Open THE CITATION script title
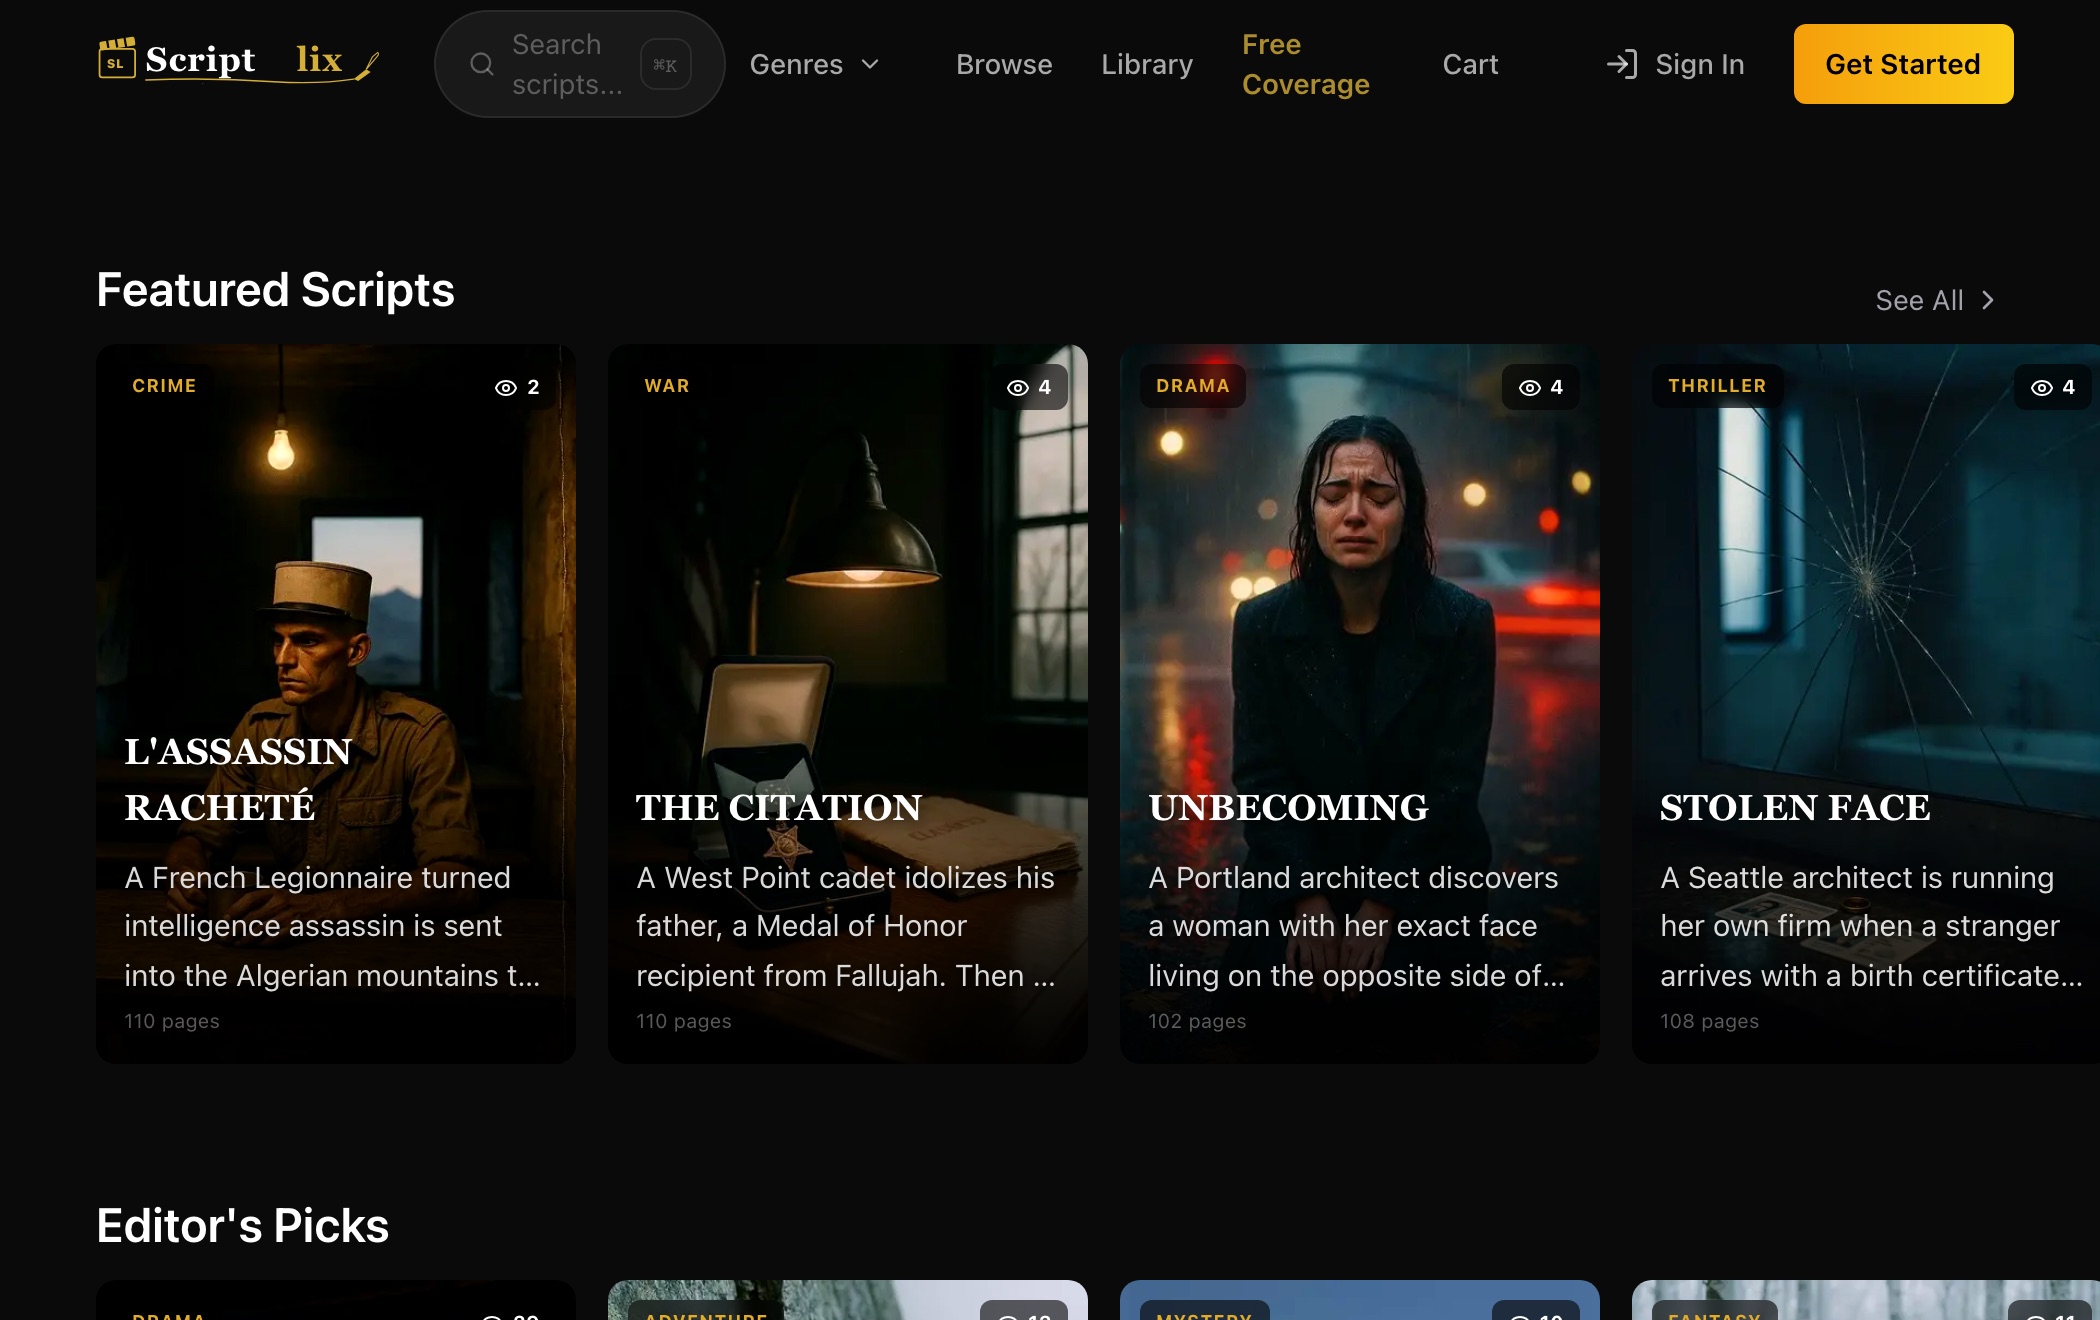The width and height of the screenshot is (2100, 1320). 779,807
